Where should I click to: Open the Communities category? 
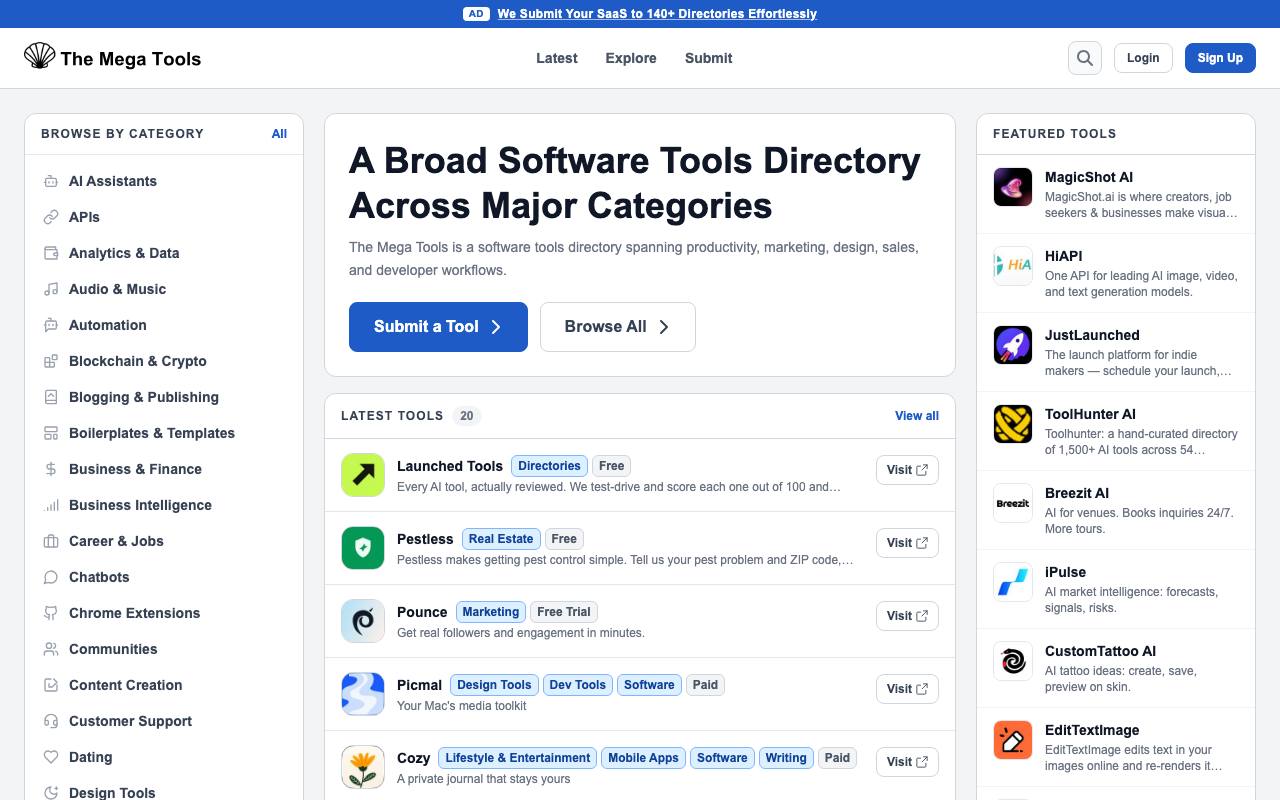coord(164,649)
